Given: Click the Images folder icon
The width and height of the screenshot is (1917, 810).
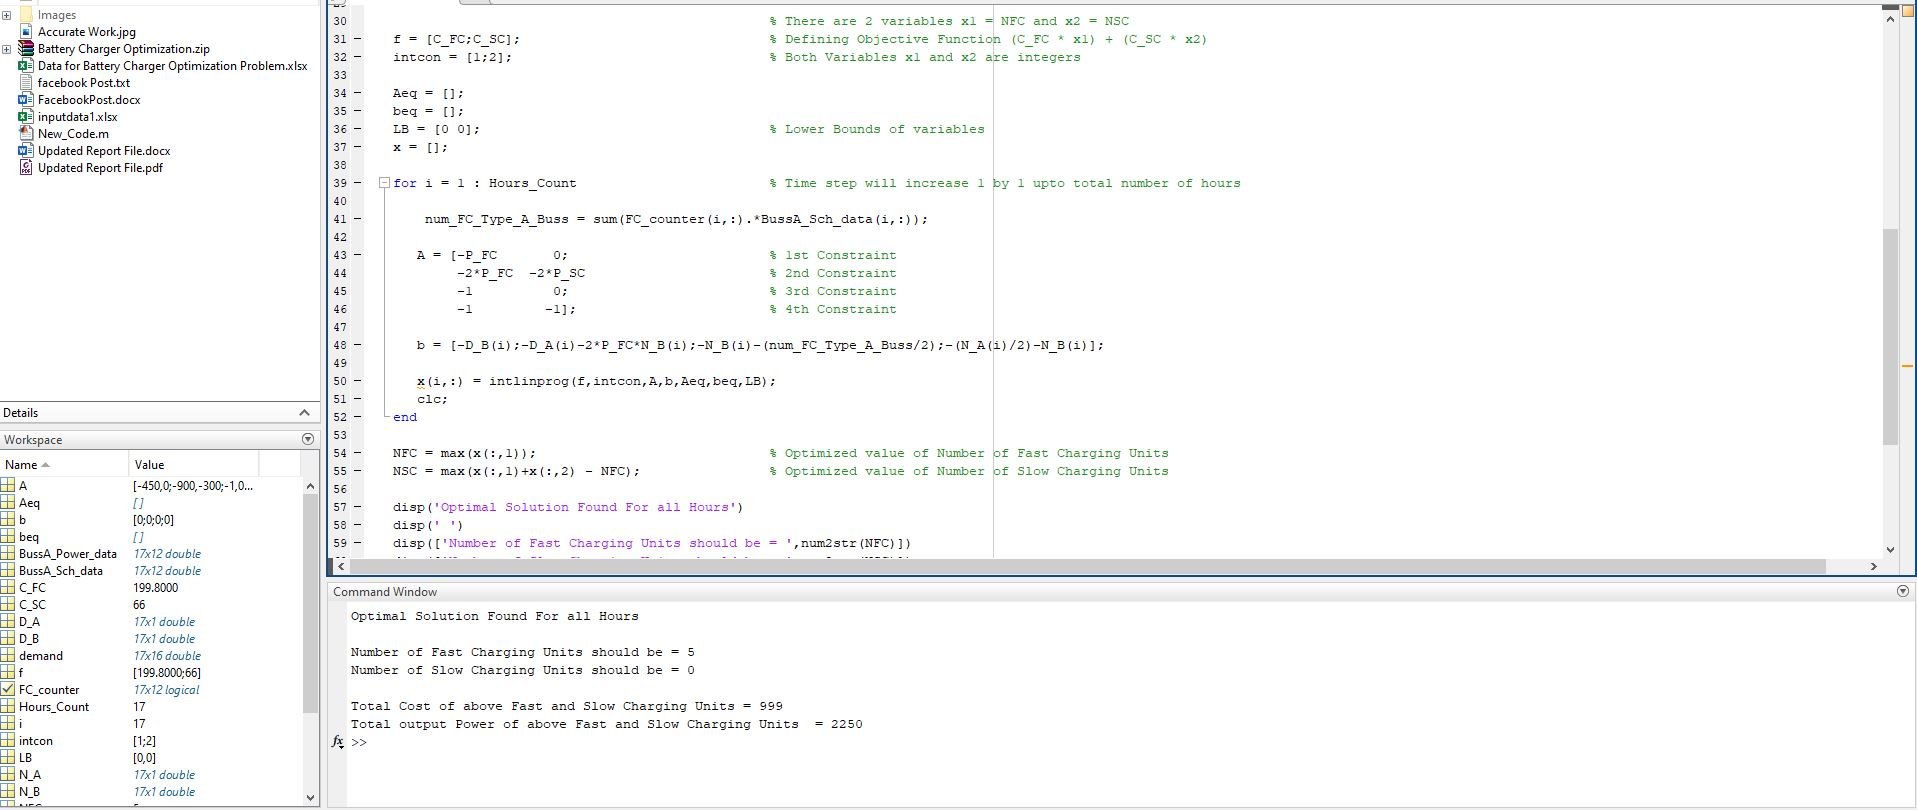Looking at the screenshot, I should (x=26, y=15).
